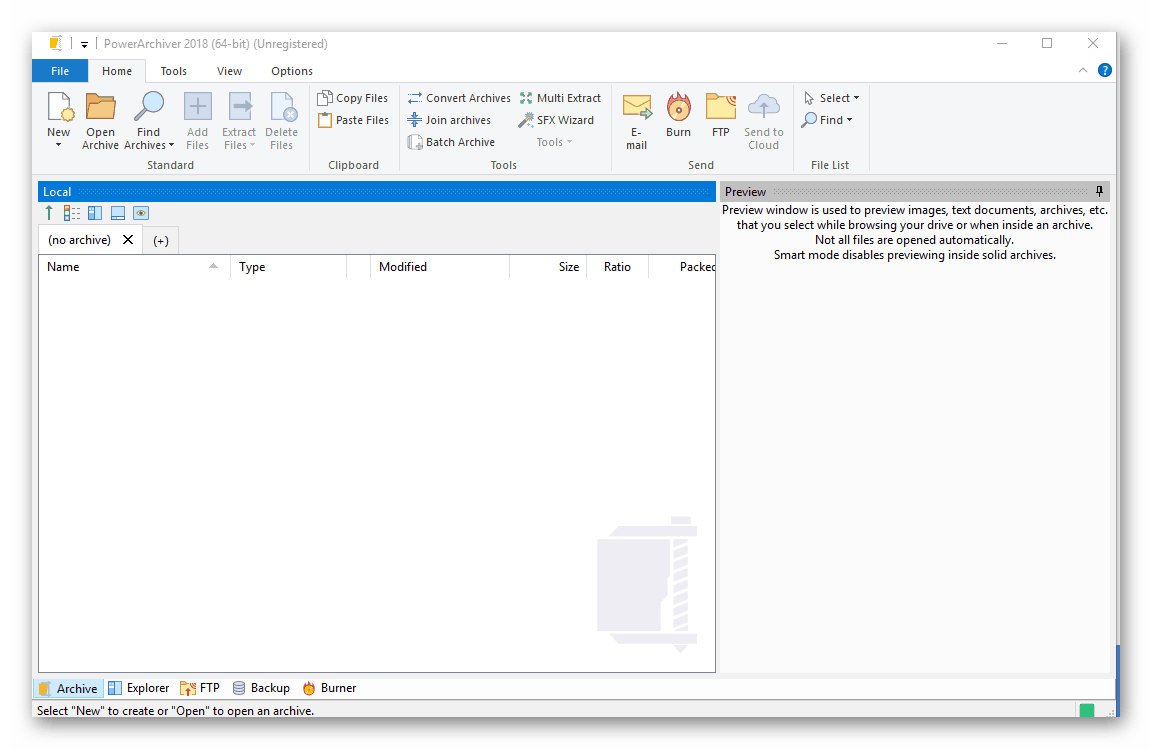1152x749 pixels.
Task: Toggle the bottom pane layout icon
Action: [118, 213]
